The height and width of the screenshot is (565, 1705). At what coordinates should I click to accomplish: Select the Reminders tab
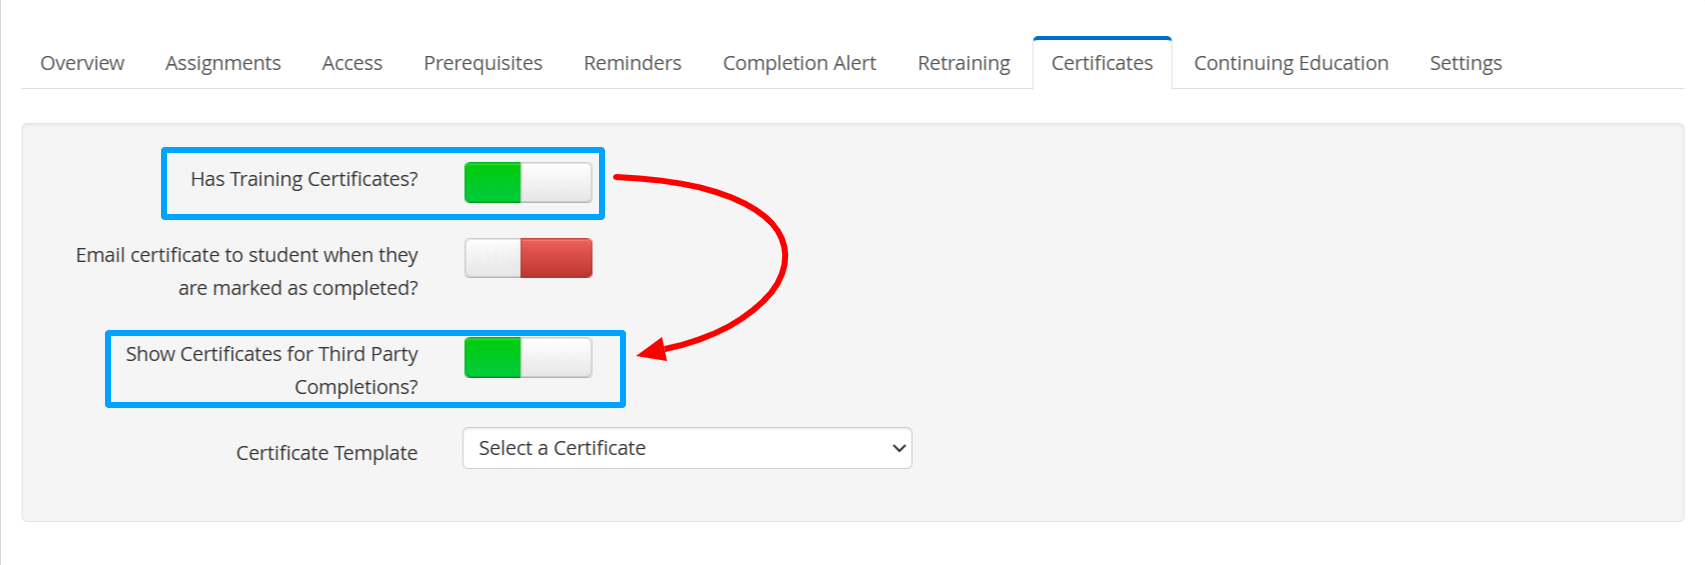[632, 63]
